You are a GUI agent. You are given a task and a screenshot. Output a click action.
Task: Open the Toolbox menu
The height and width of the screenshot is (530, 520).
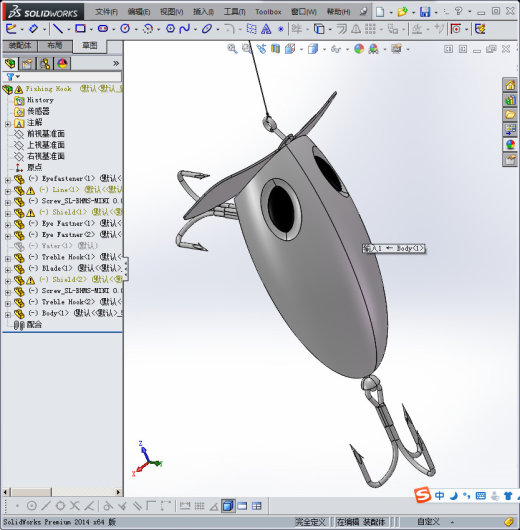268,12
